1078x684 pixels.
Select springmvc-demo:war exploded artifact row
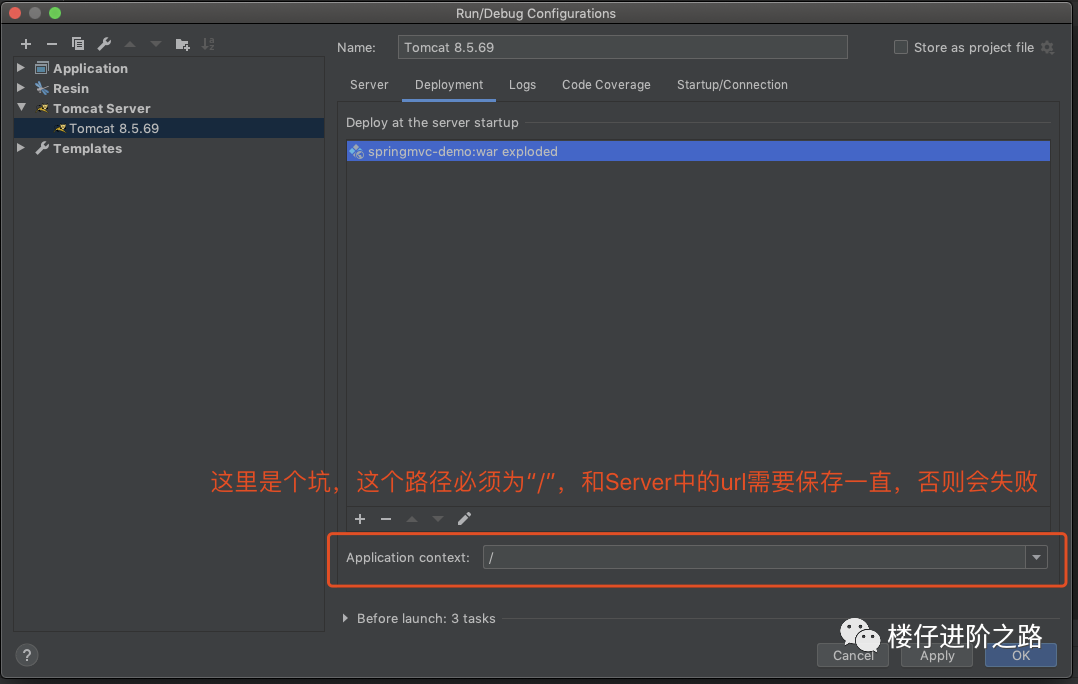(x=698, y=151)
